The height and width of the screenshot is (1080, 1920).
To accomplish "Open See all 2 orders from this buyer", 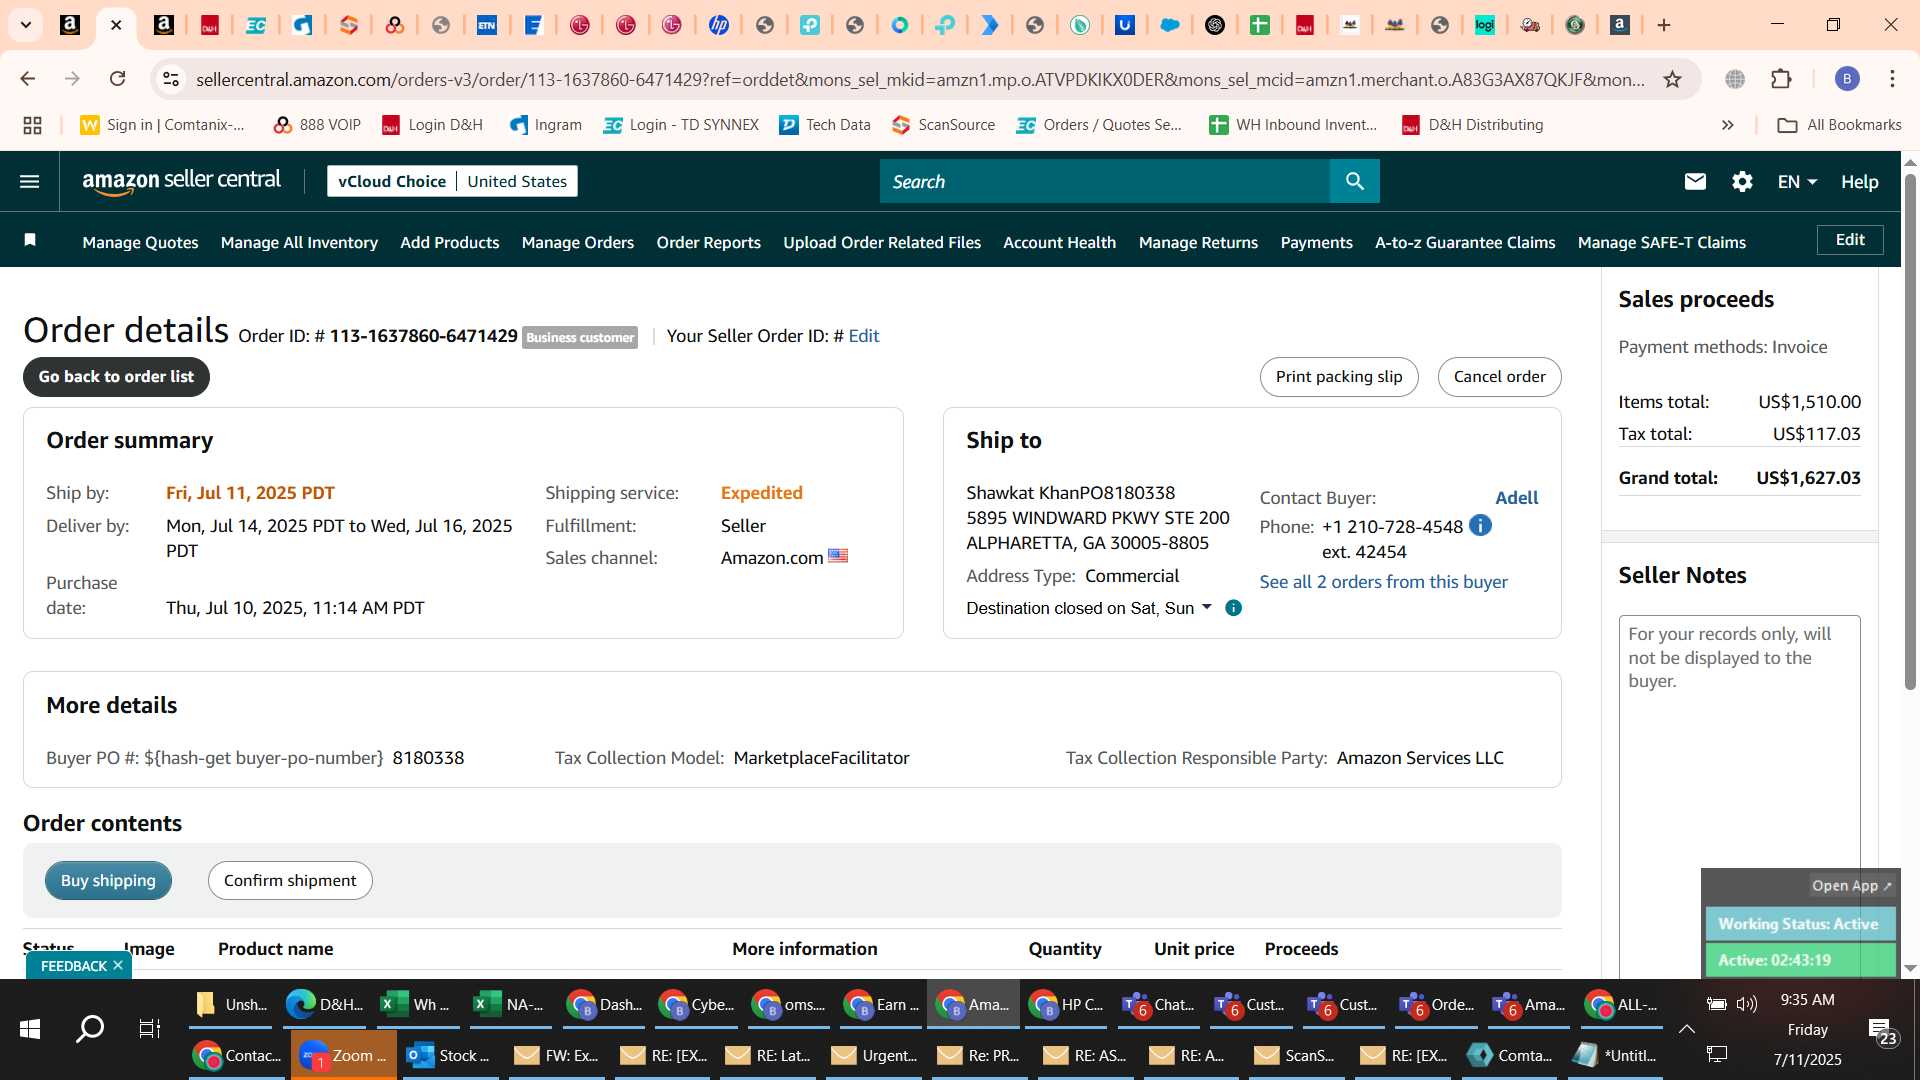I will coord(1383,582).
